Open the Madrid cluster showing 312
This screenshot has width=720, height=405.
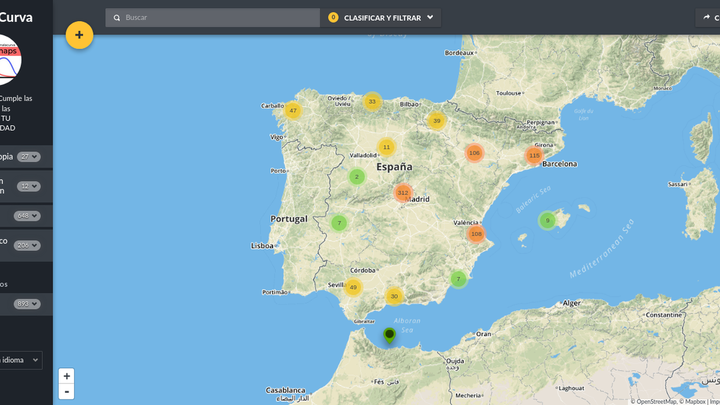point(403,193)
